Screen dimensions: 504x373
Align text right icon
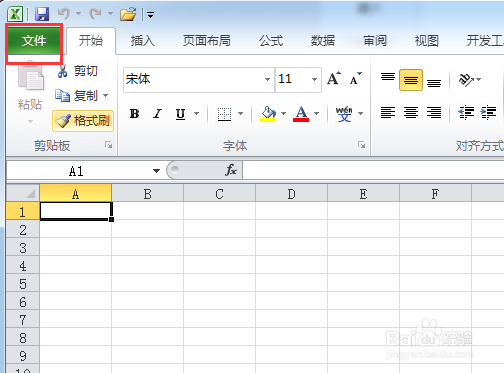434,113
